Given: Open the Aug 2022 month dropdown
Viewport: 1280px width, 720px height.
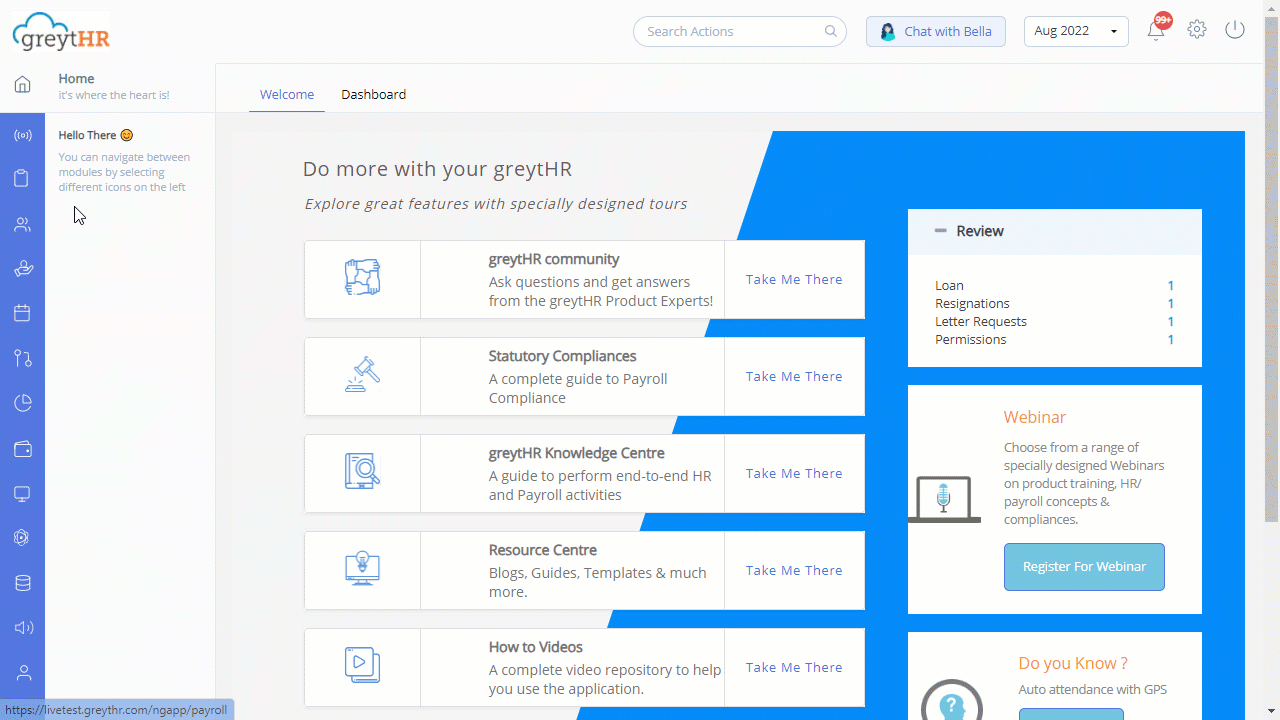Looking at the screenshot, I should (x=1076, y=31).
